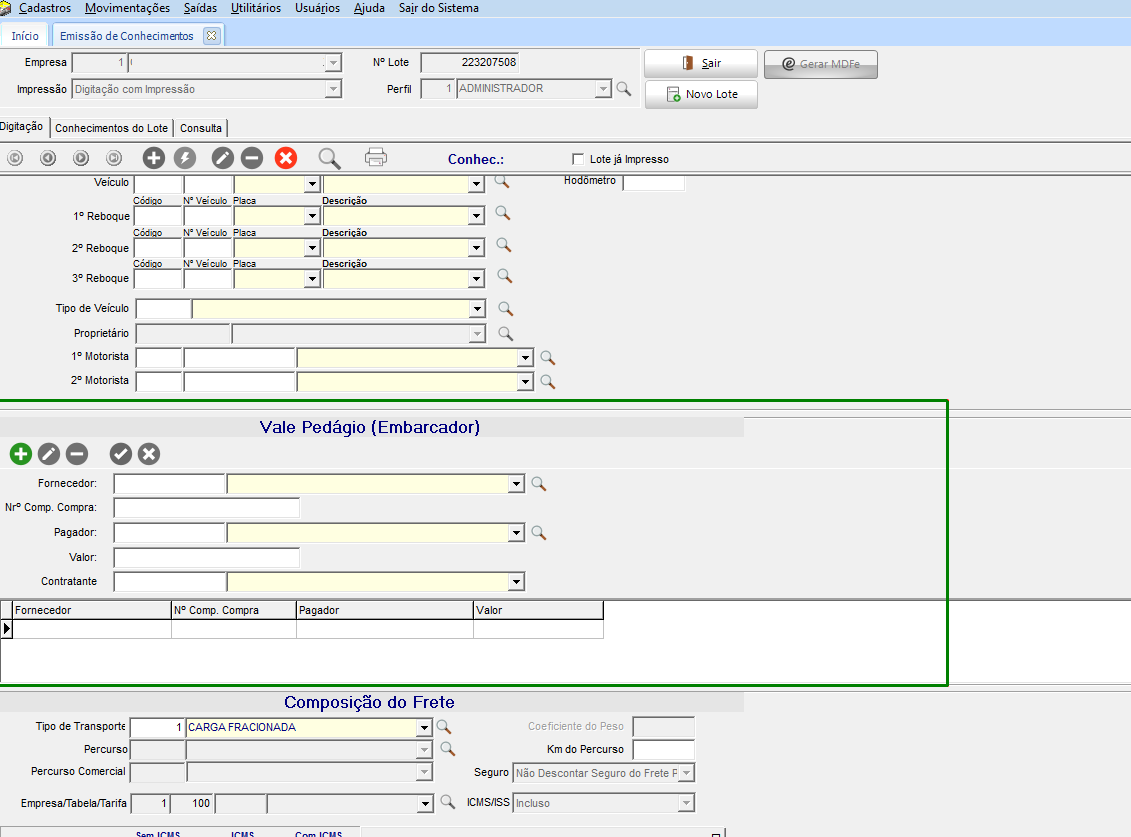1131x837 pixels.
Task: Click the printer icon in the toolbar
Action: coord(376,158)
